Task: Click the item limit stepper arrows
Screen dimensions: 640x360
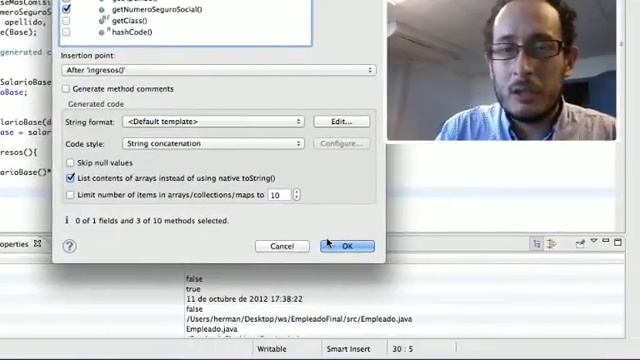Action: [297, 195]
